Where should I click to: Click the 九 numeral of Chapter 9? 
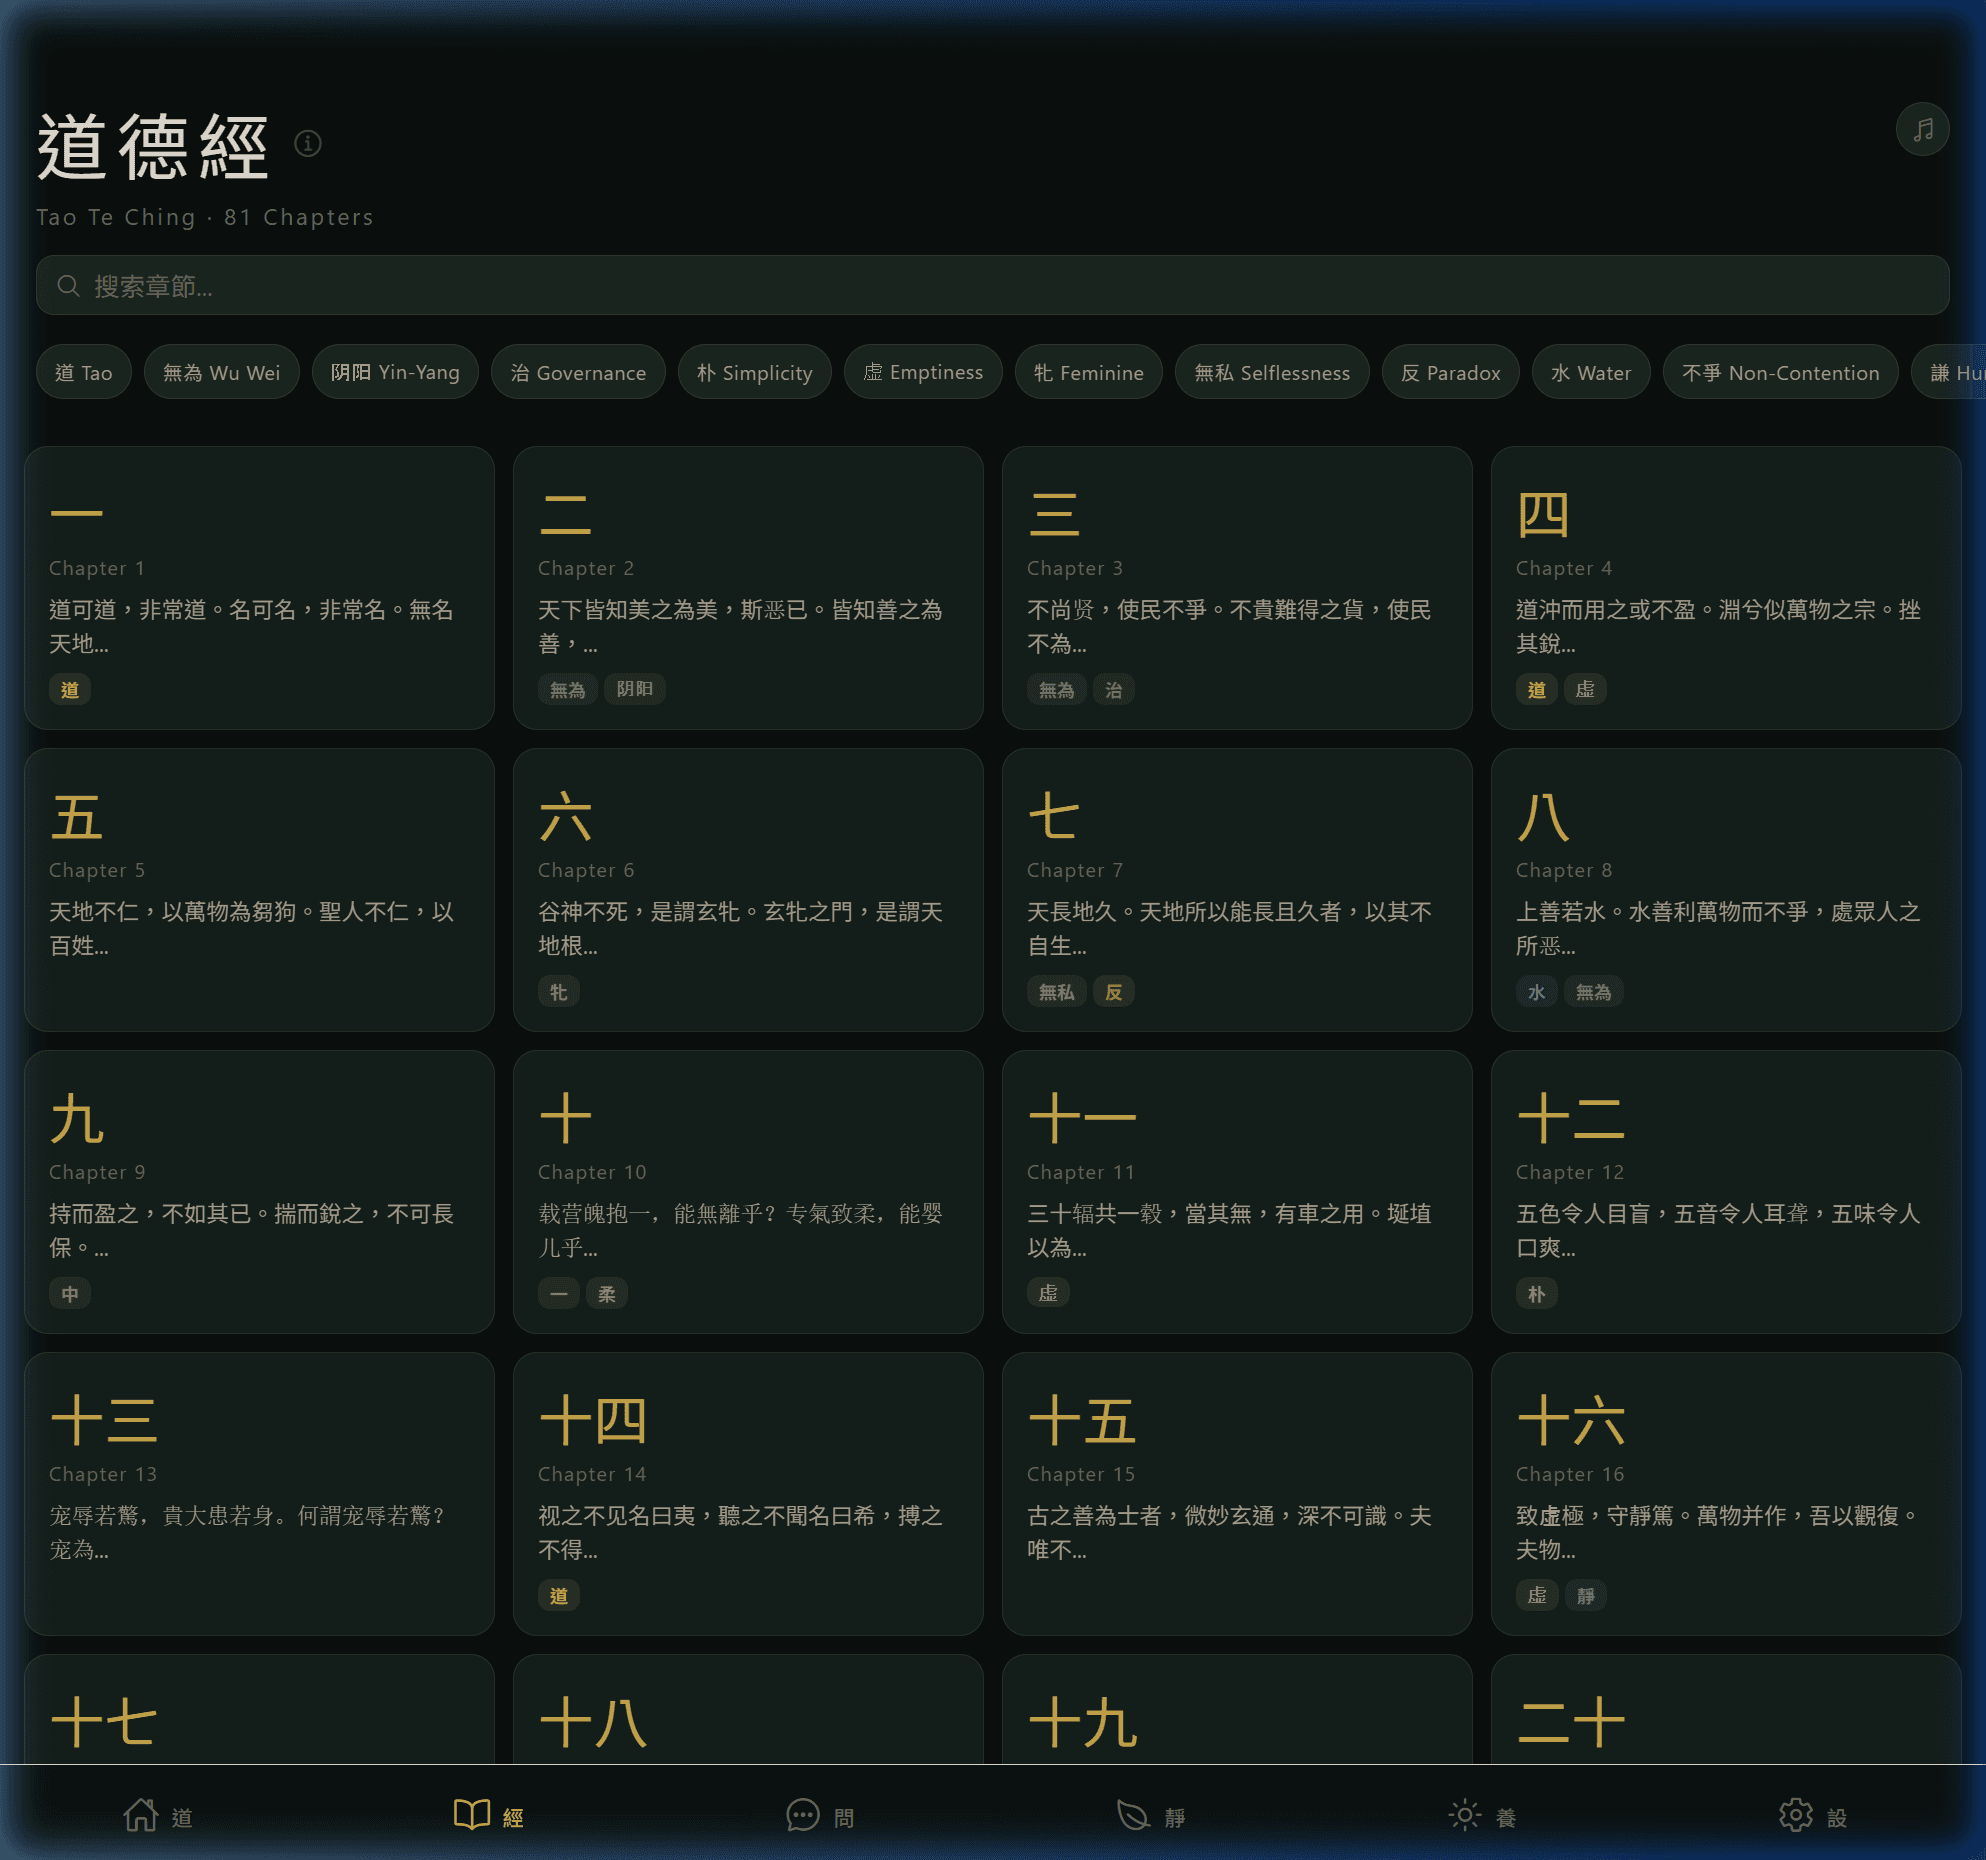point(77,1119)
